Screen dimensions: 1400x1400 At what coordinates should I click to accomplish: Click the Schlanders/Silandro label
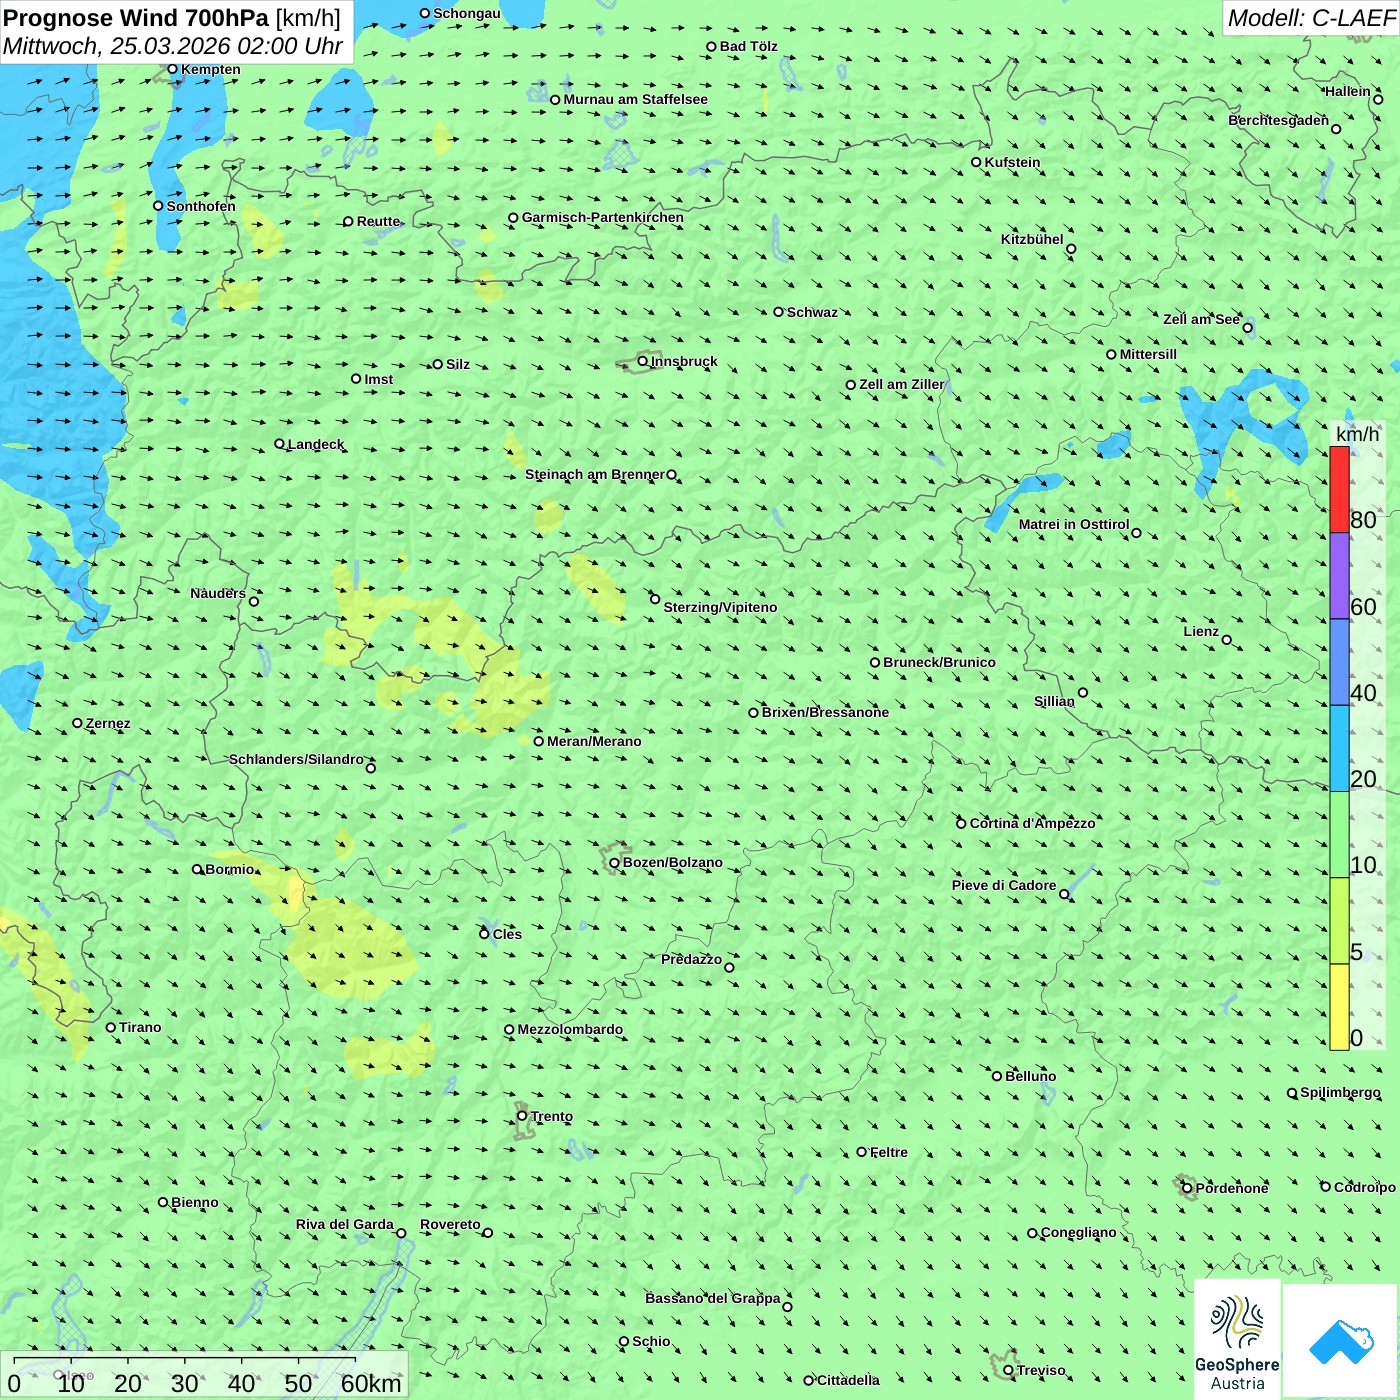(296, 759)
